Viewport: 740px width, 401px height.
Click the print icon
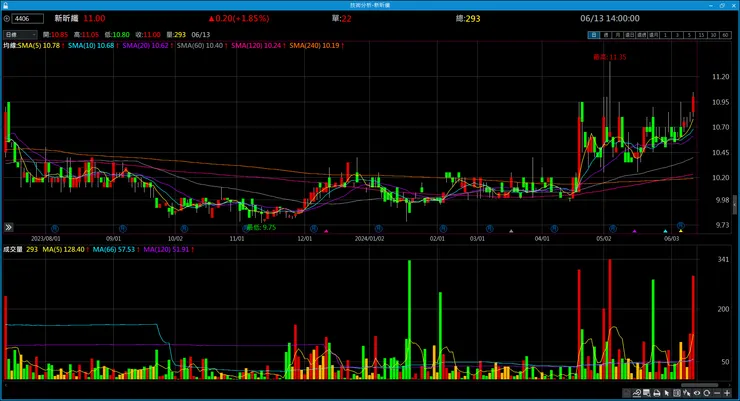pos(657,393)
